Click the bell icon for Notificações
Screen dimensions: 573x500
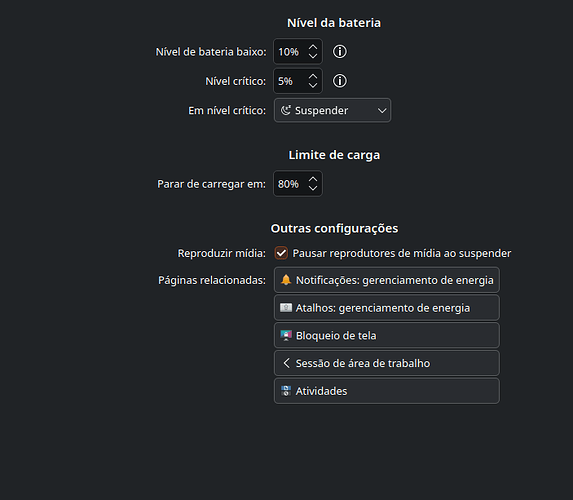(286, 280)
